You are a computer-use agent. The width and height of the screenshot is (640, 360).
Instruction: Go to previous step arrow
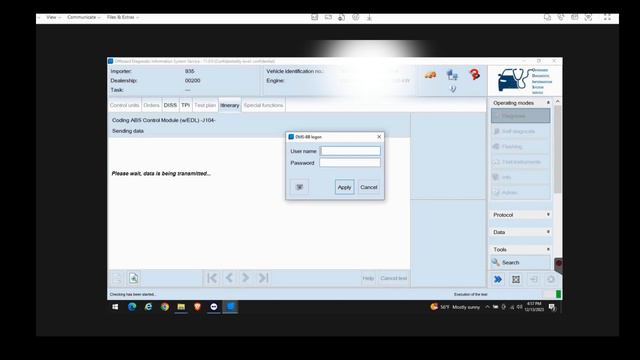(229, 278)
